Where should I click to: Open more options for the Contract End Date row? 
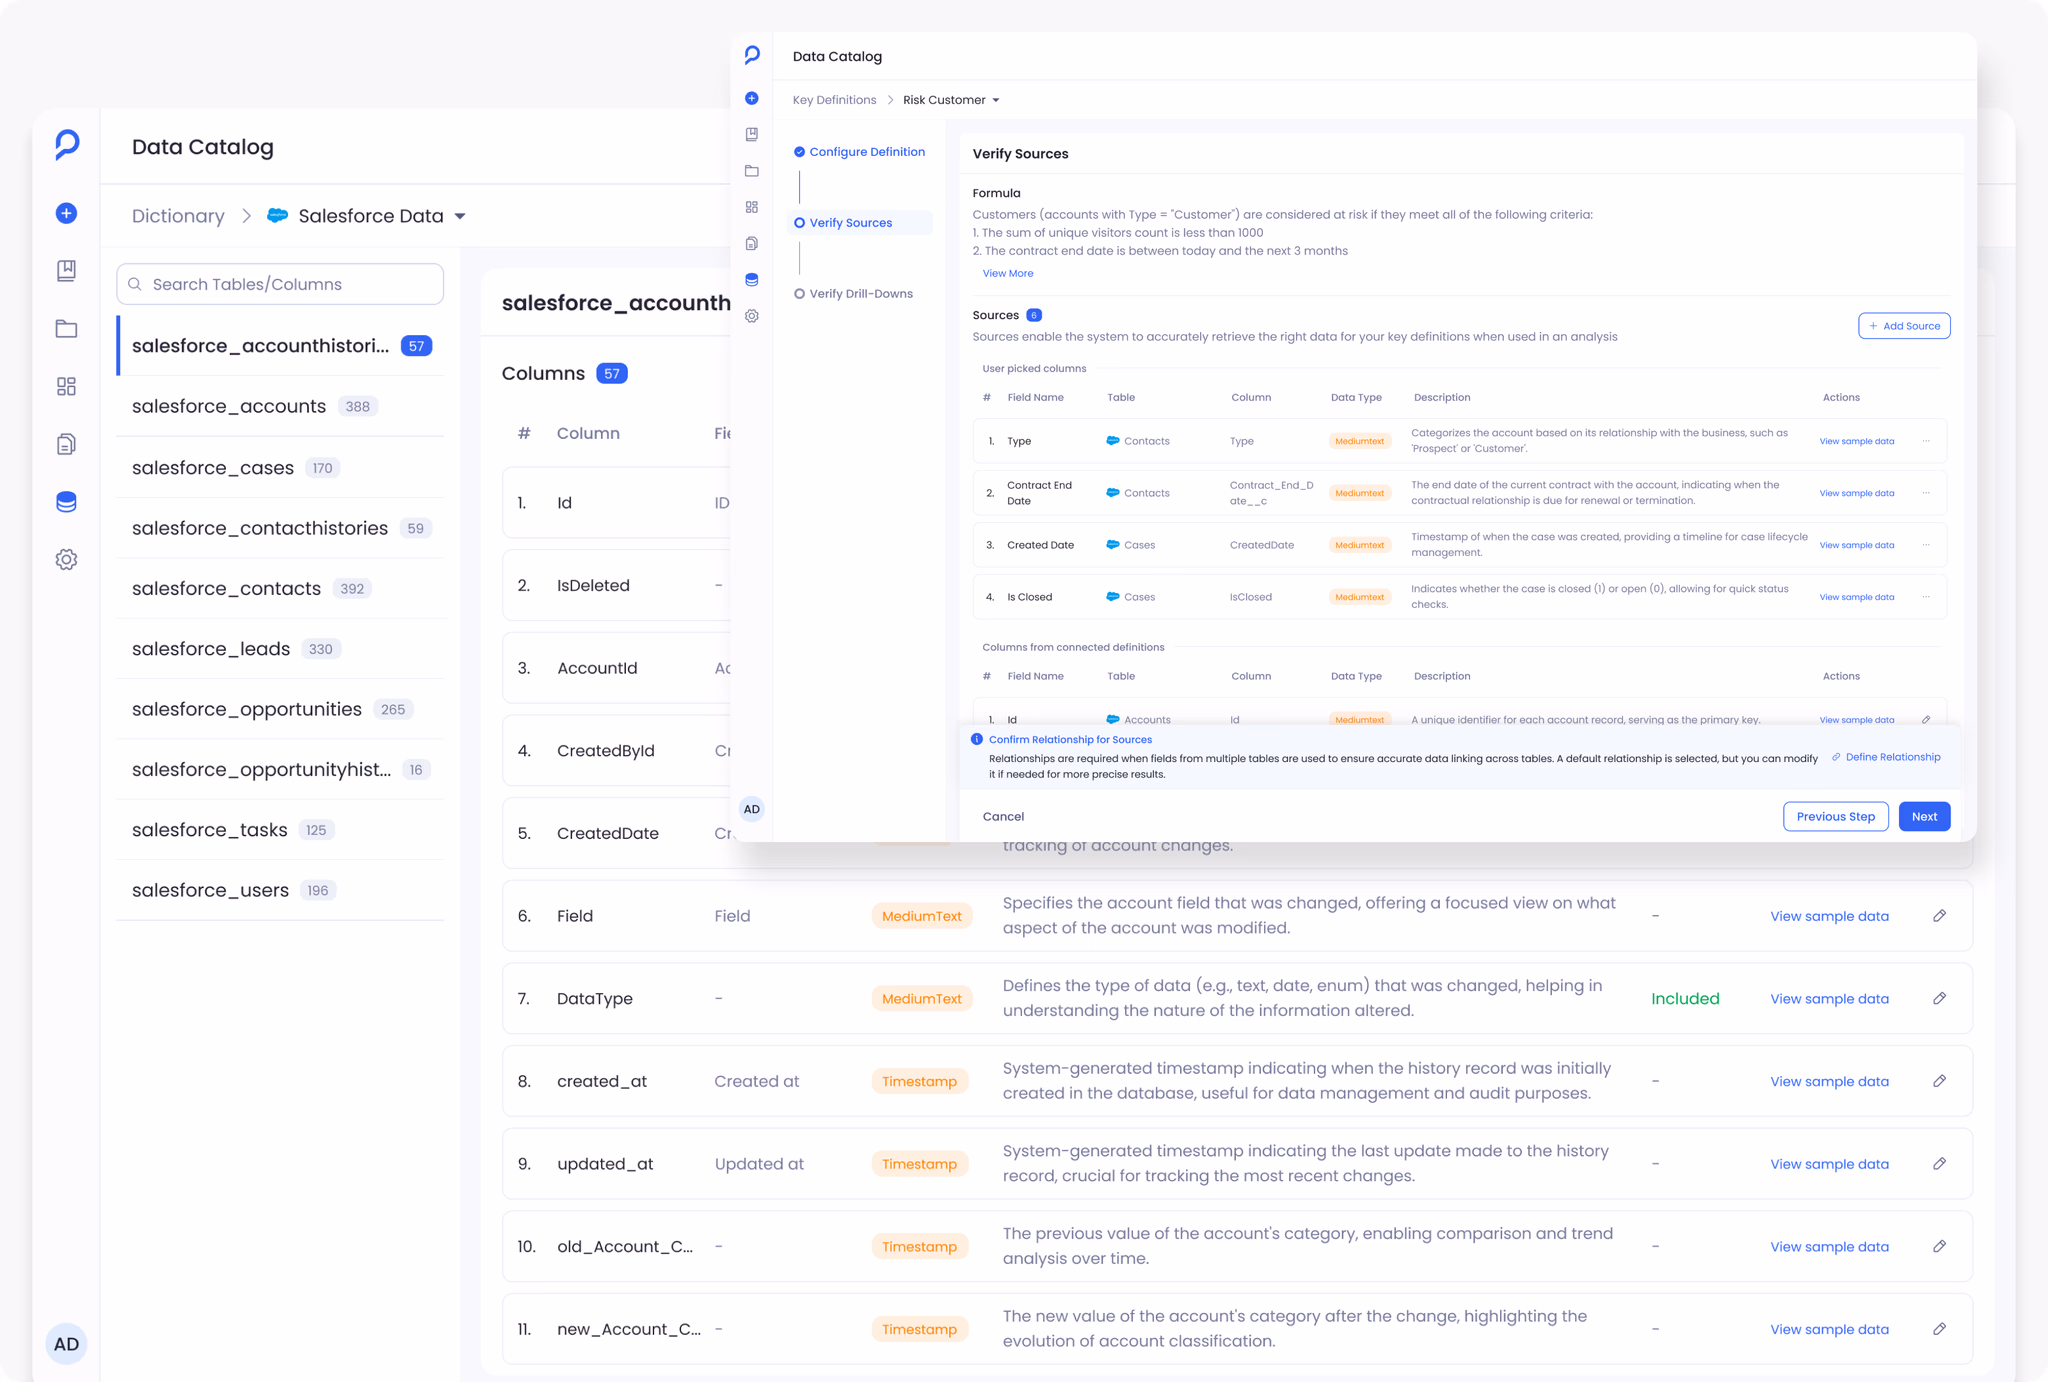point(1926,493)
